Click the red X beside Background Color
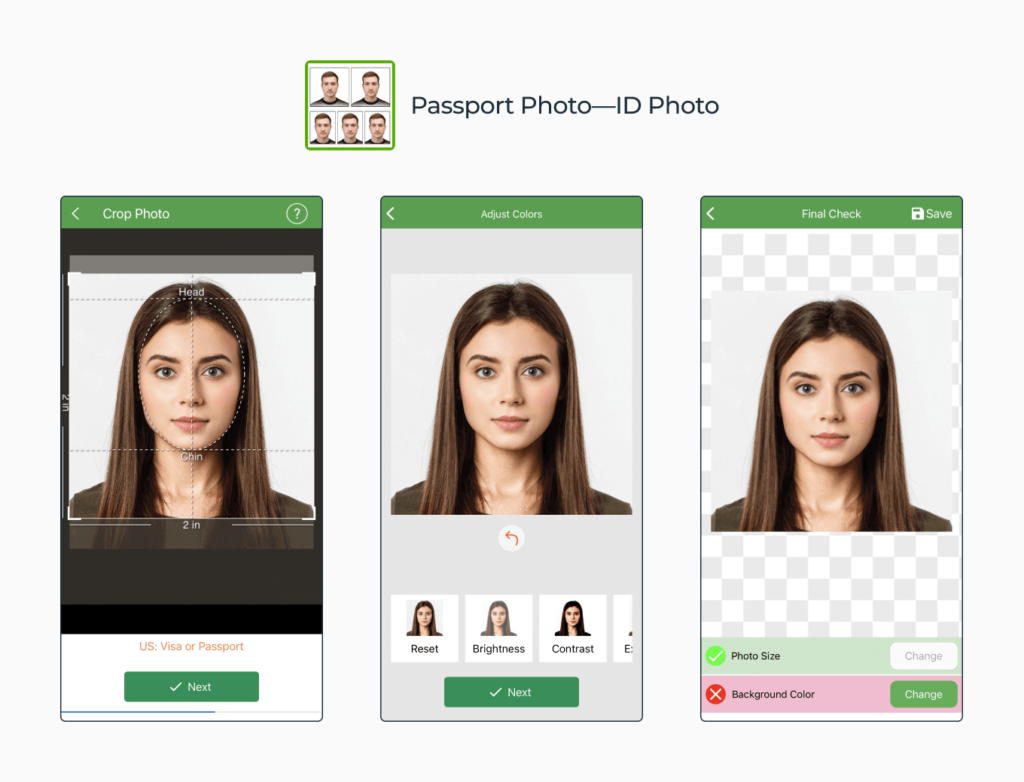Viewport: 1024px width, 782px height. (714, 694)
